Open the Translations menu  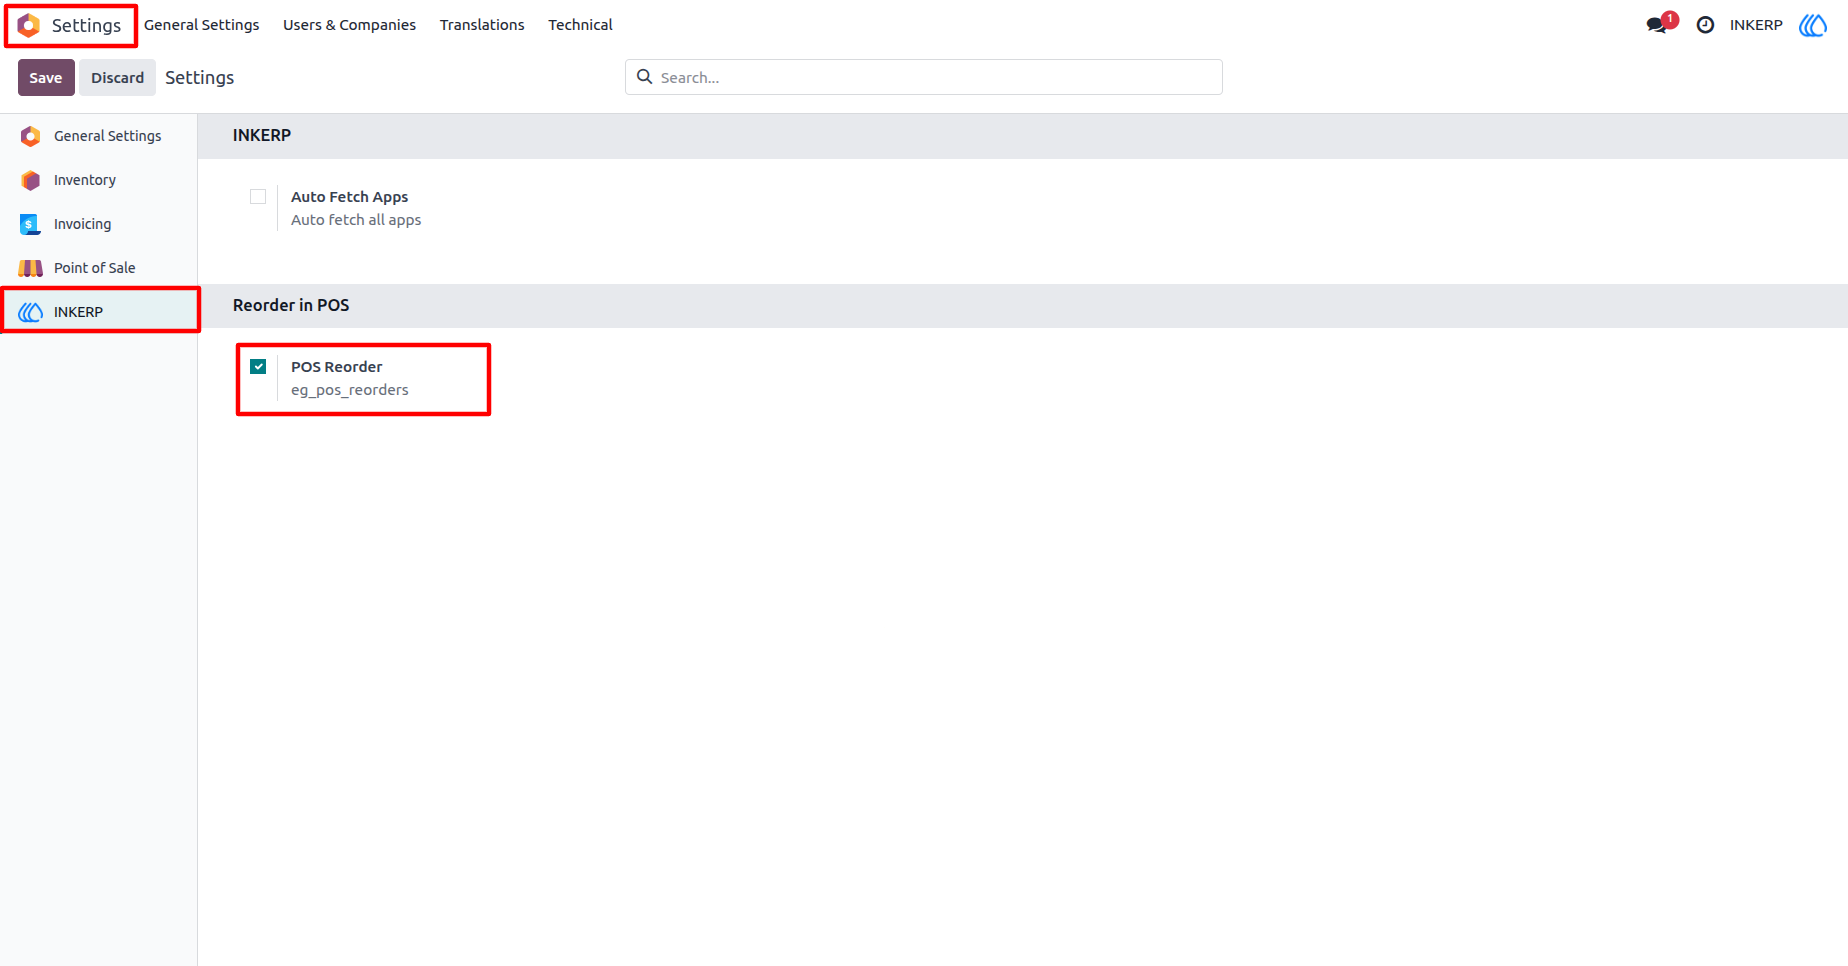482,25
